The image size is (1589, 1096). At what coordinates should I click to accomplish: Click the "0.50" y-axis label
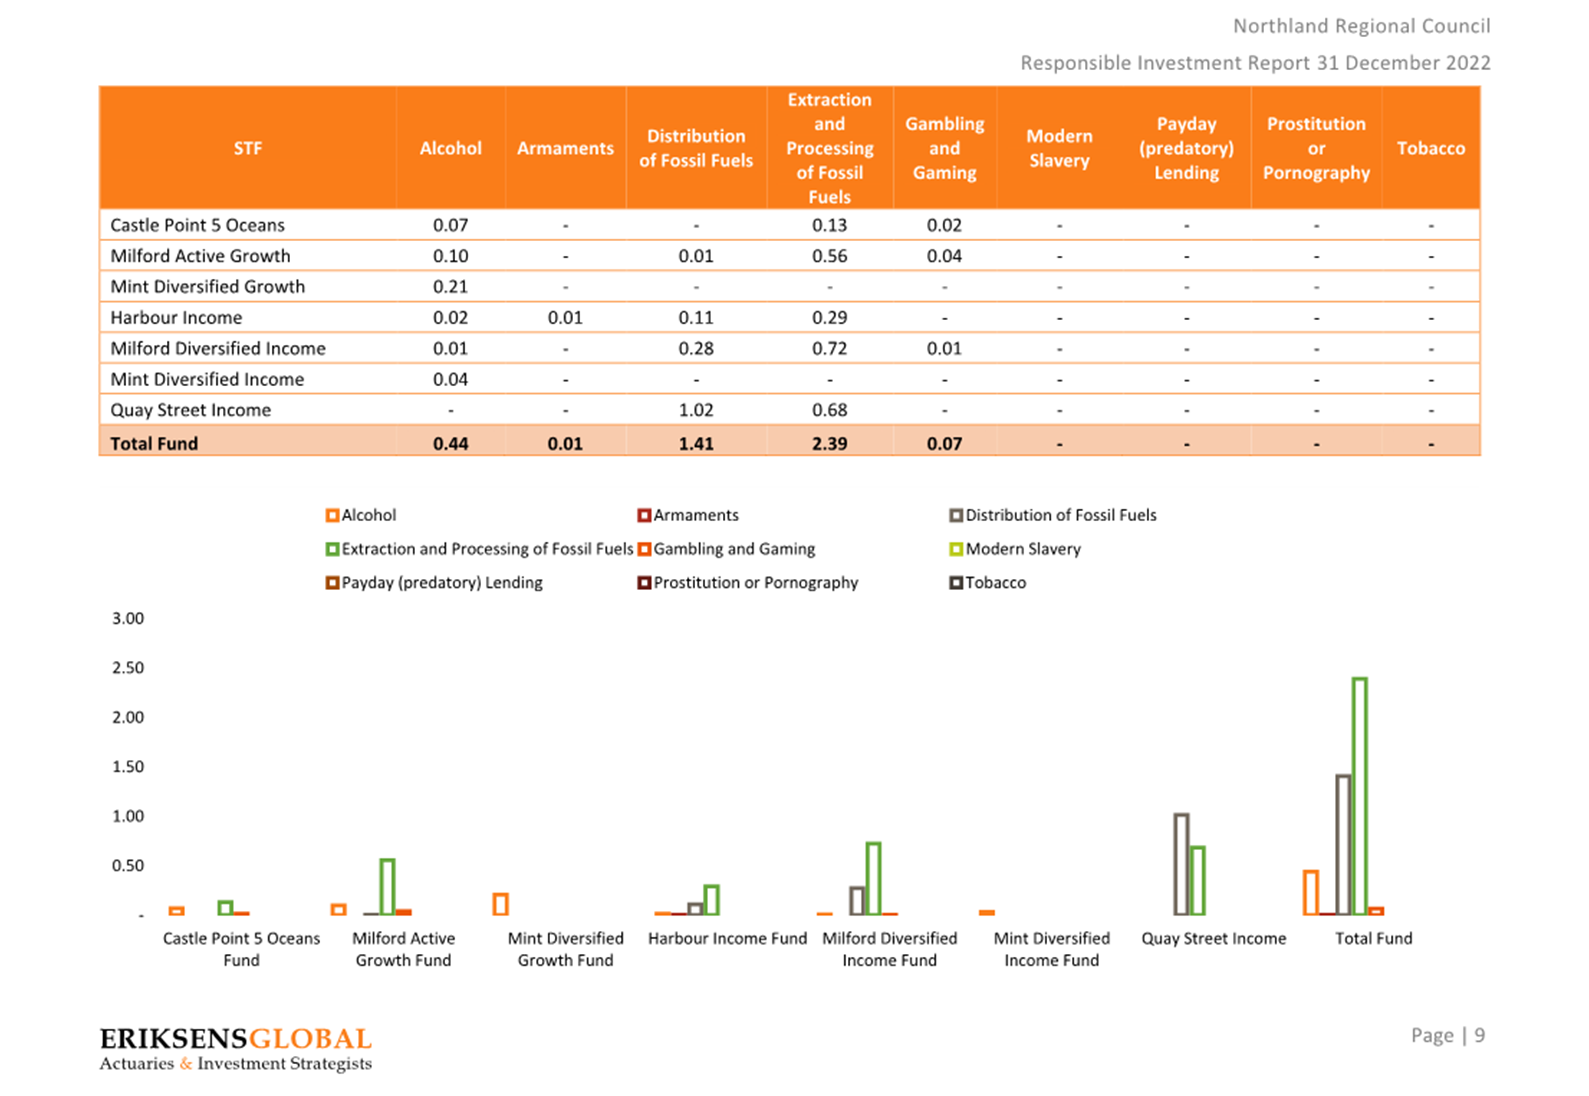[128, 866]
